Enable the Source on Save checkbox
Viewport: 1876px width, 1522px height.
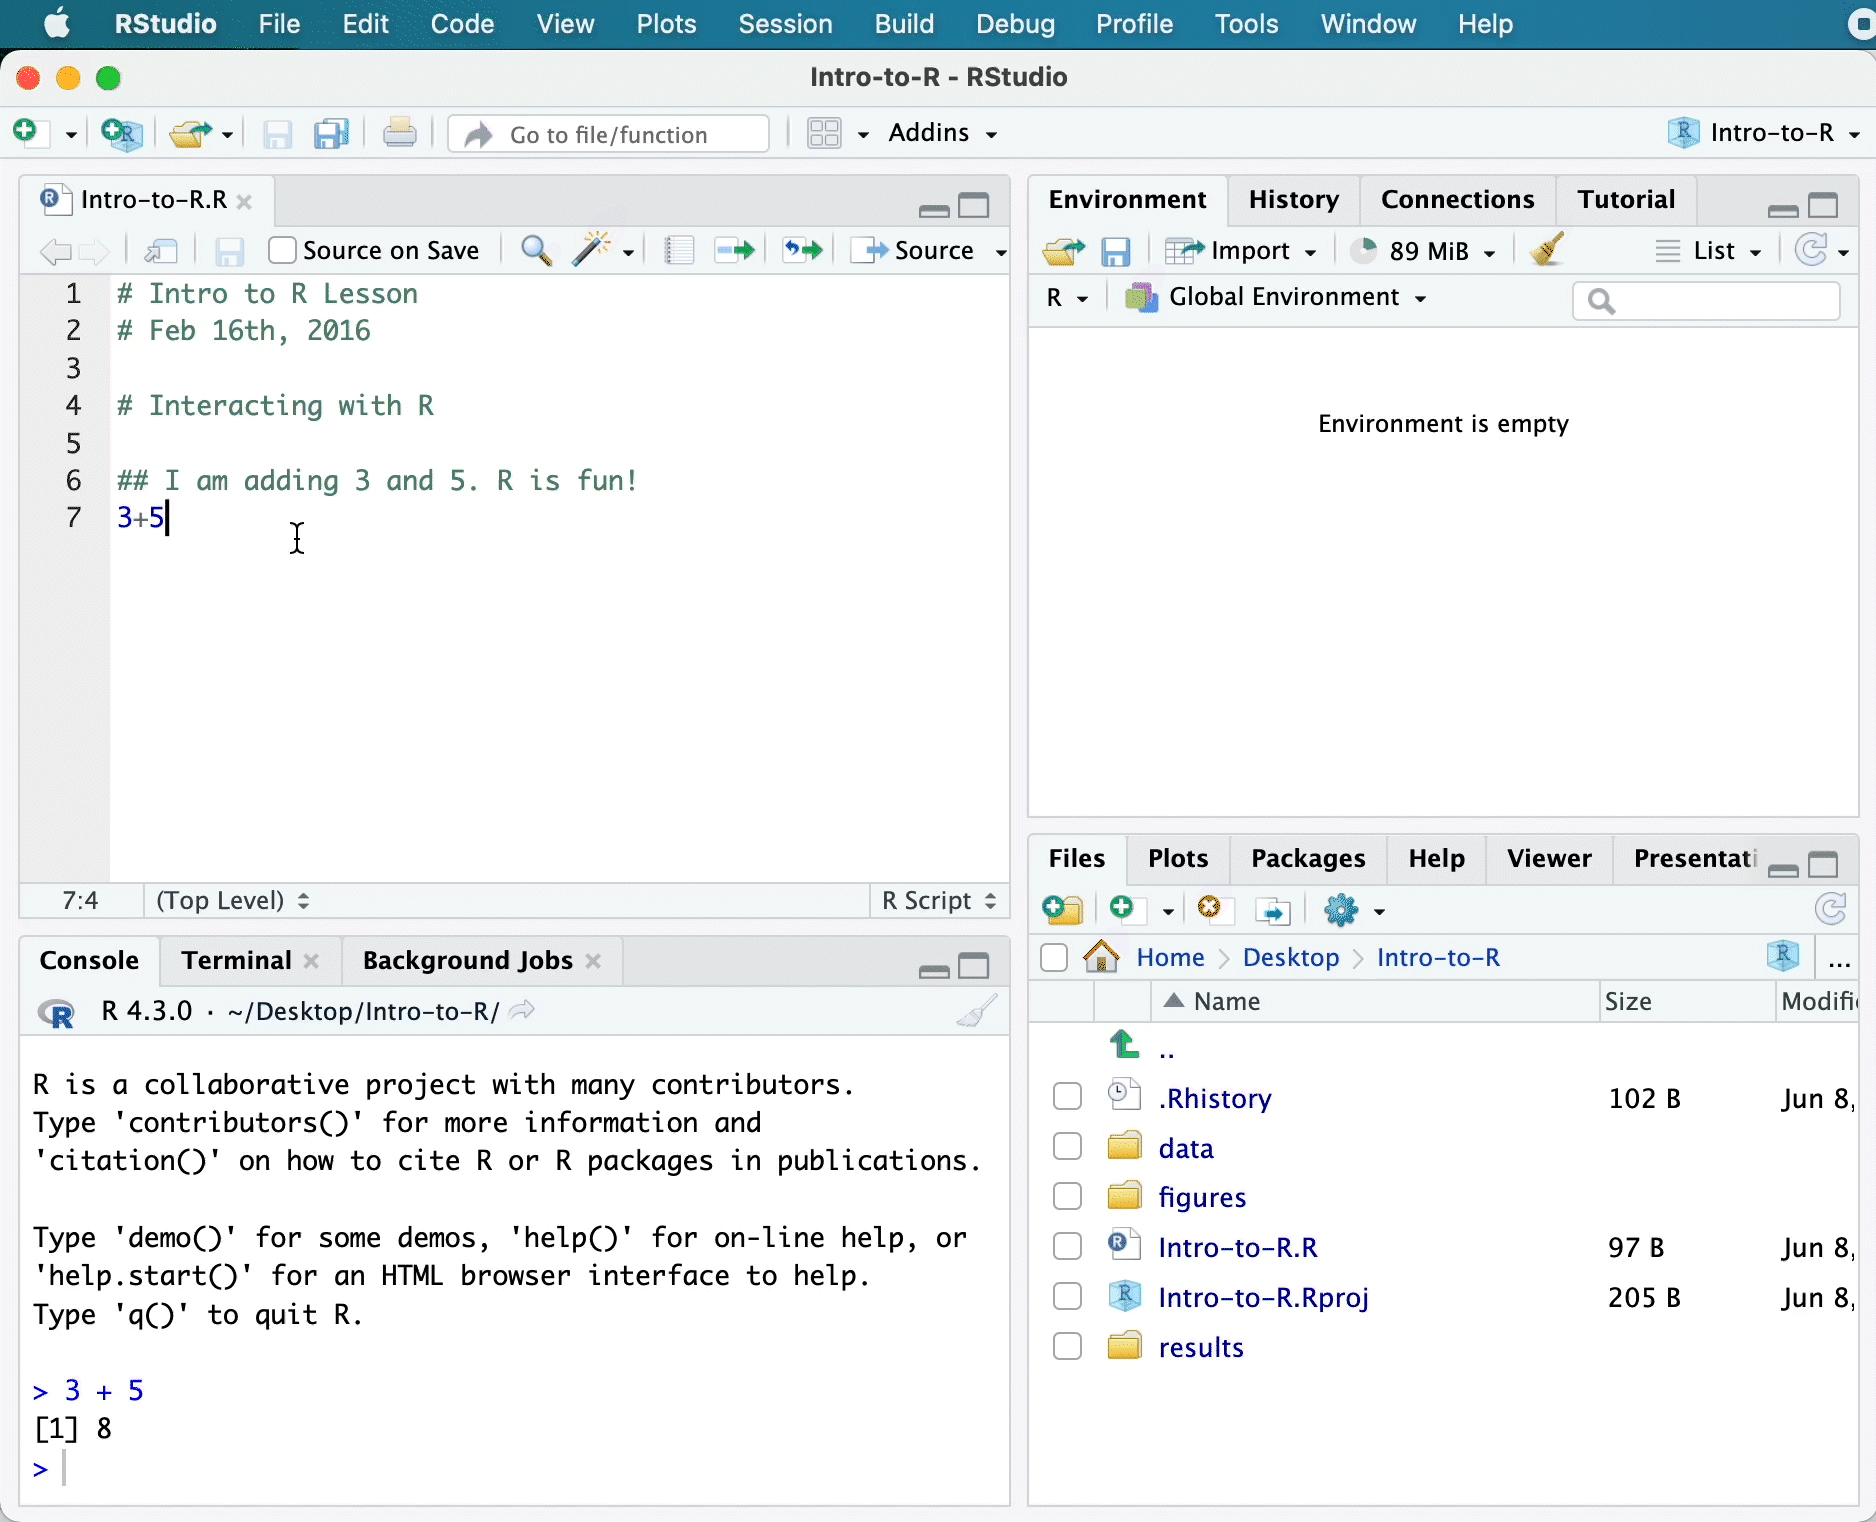[283, 250]
